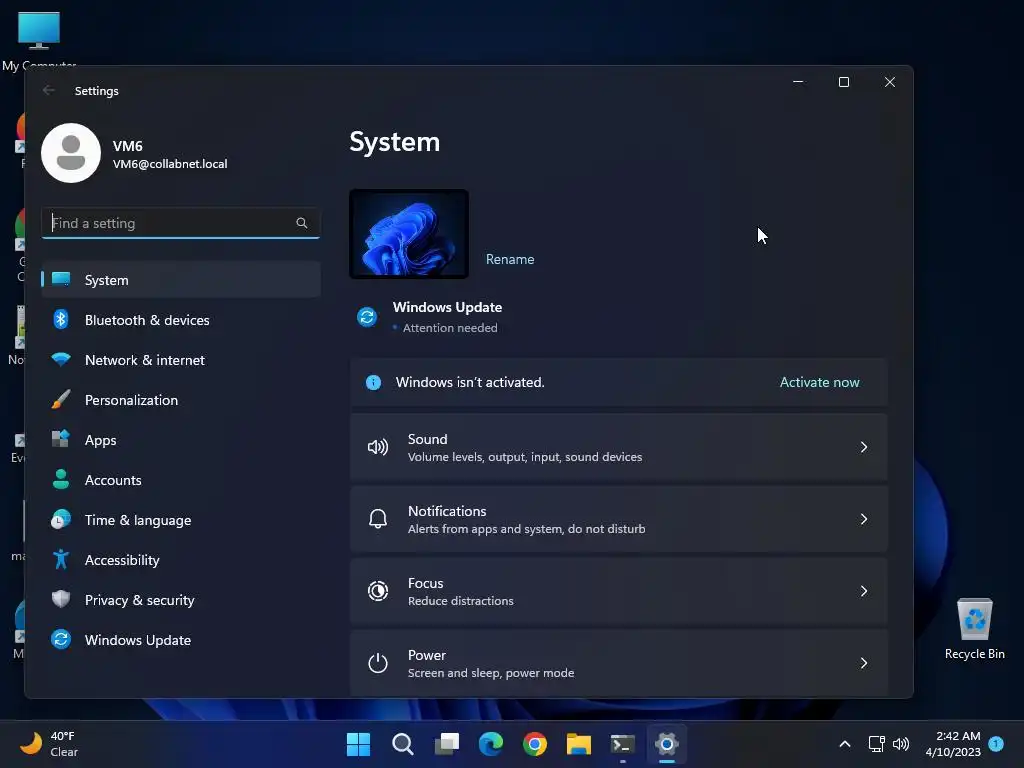
Task: Open the clock and date flyout
Action: tap(953, 744)
